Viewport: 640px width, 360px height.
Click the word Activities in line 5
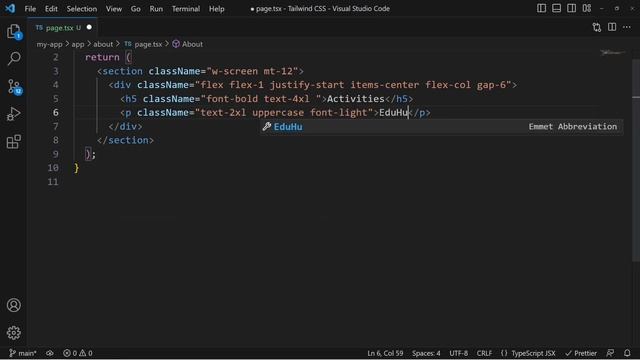356,98
